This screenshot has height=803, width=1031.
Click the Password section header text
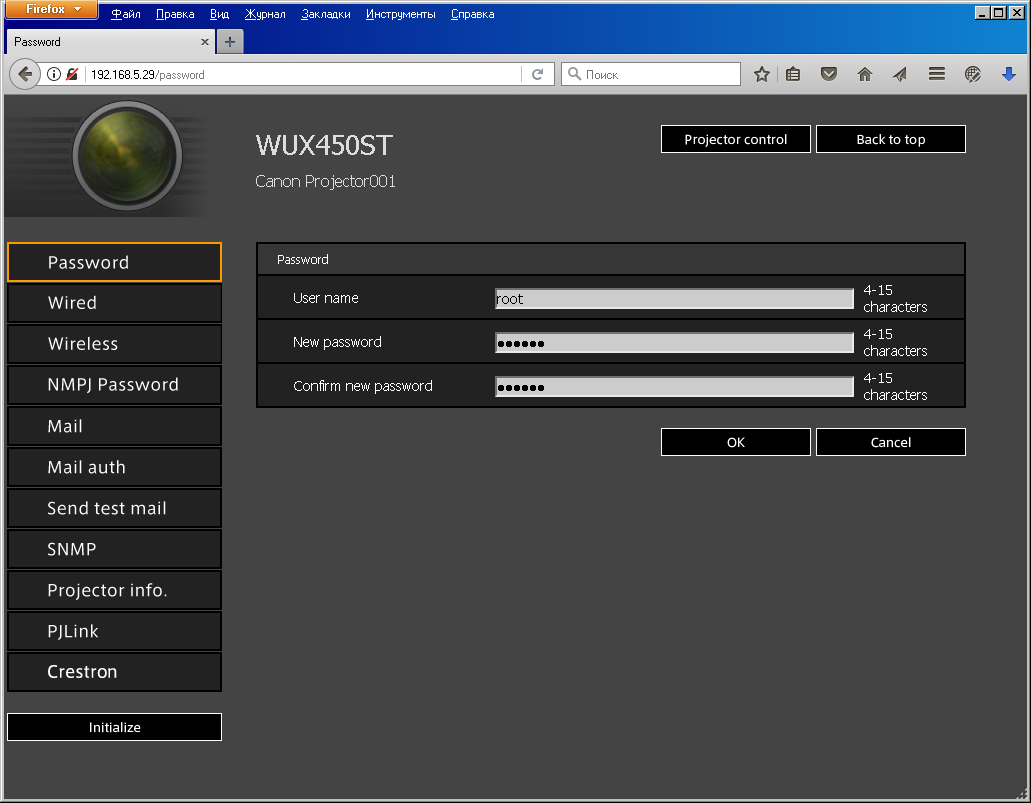coord(302,260)
